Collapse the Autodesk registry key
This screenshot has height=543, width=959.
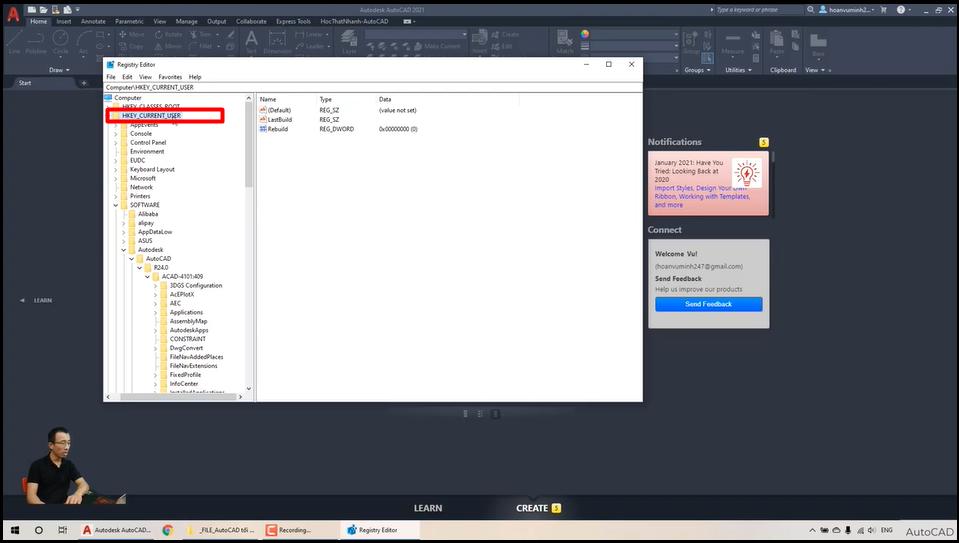point(124,250)
